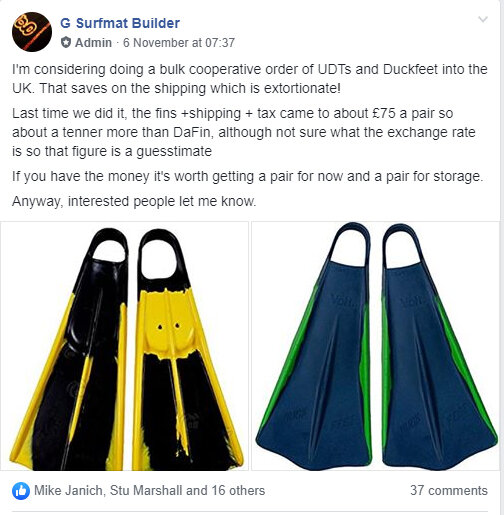504x515 pixels.
Task: Open Mike Janich's profile from likes
Action: click(x=68, y=491)
